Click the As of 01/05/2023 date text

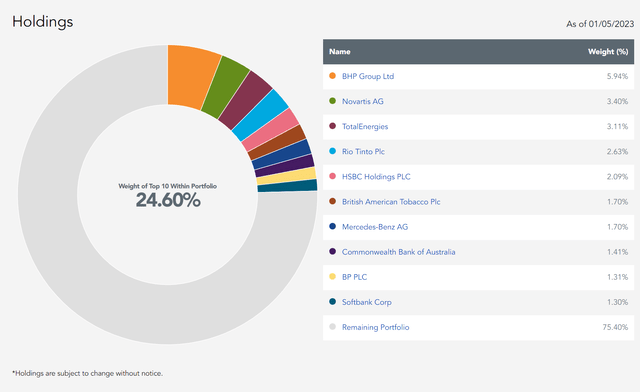tap(600, 24)
